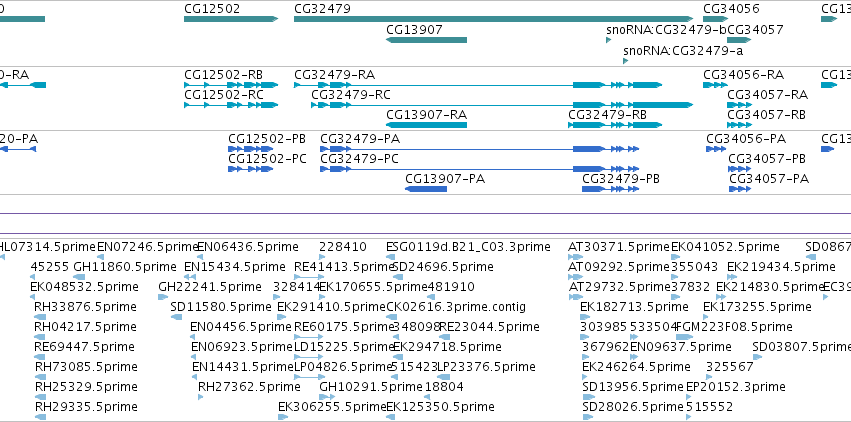Click EST RE41413.5prime label

click(x=344, y=267)
